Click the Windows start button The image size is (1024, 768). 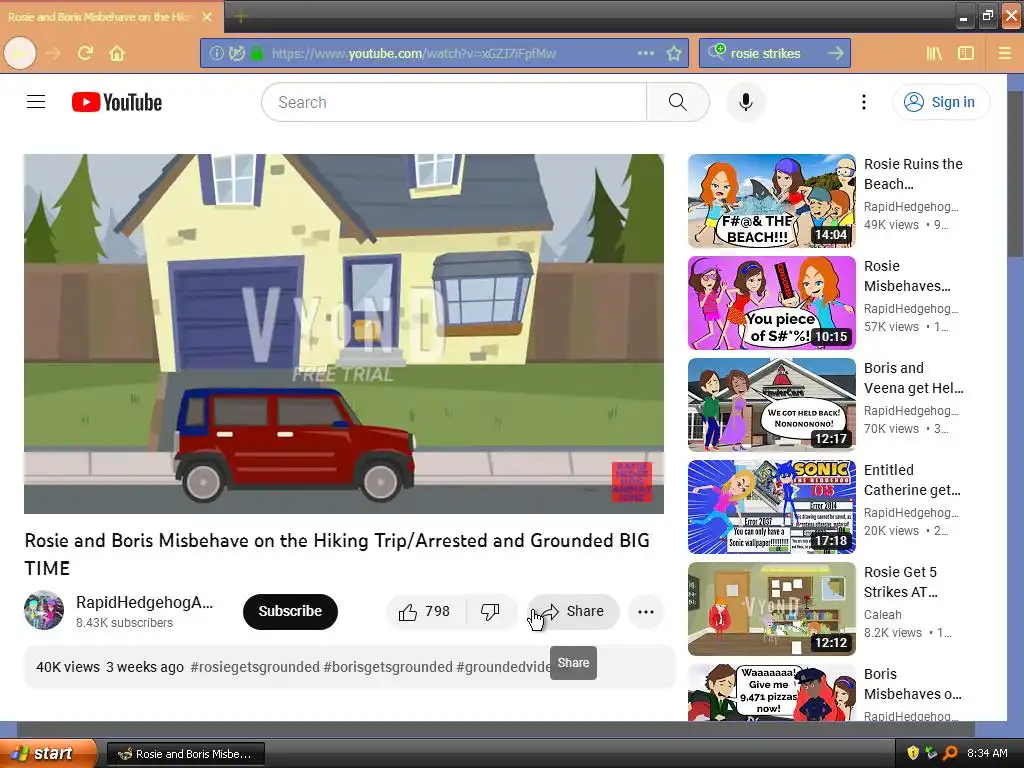47,754
